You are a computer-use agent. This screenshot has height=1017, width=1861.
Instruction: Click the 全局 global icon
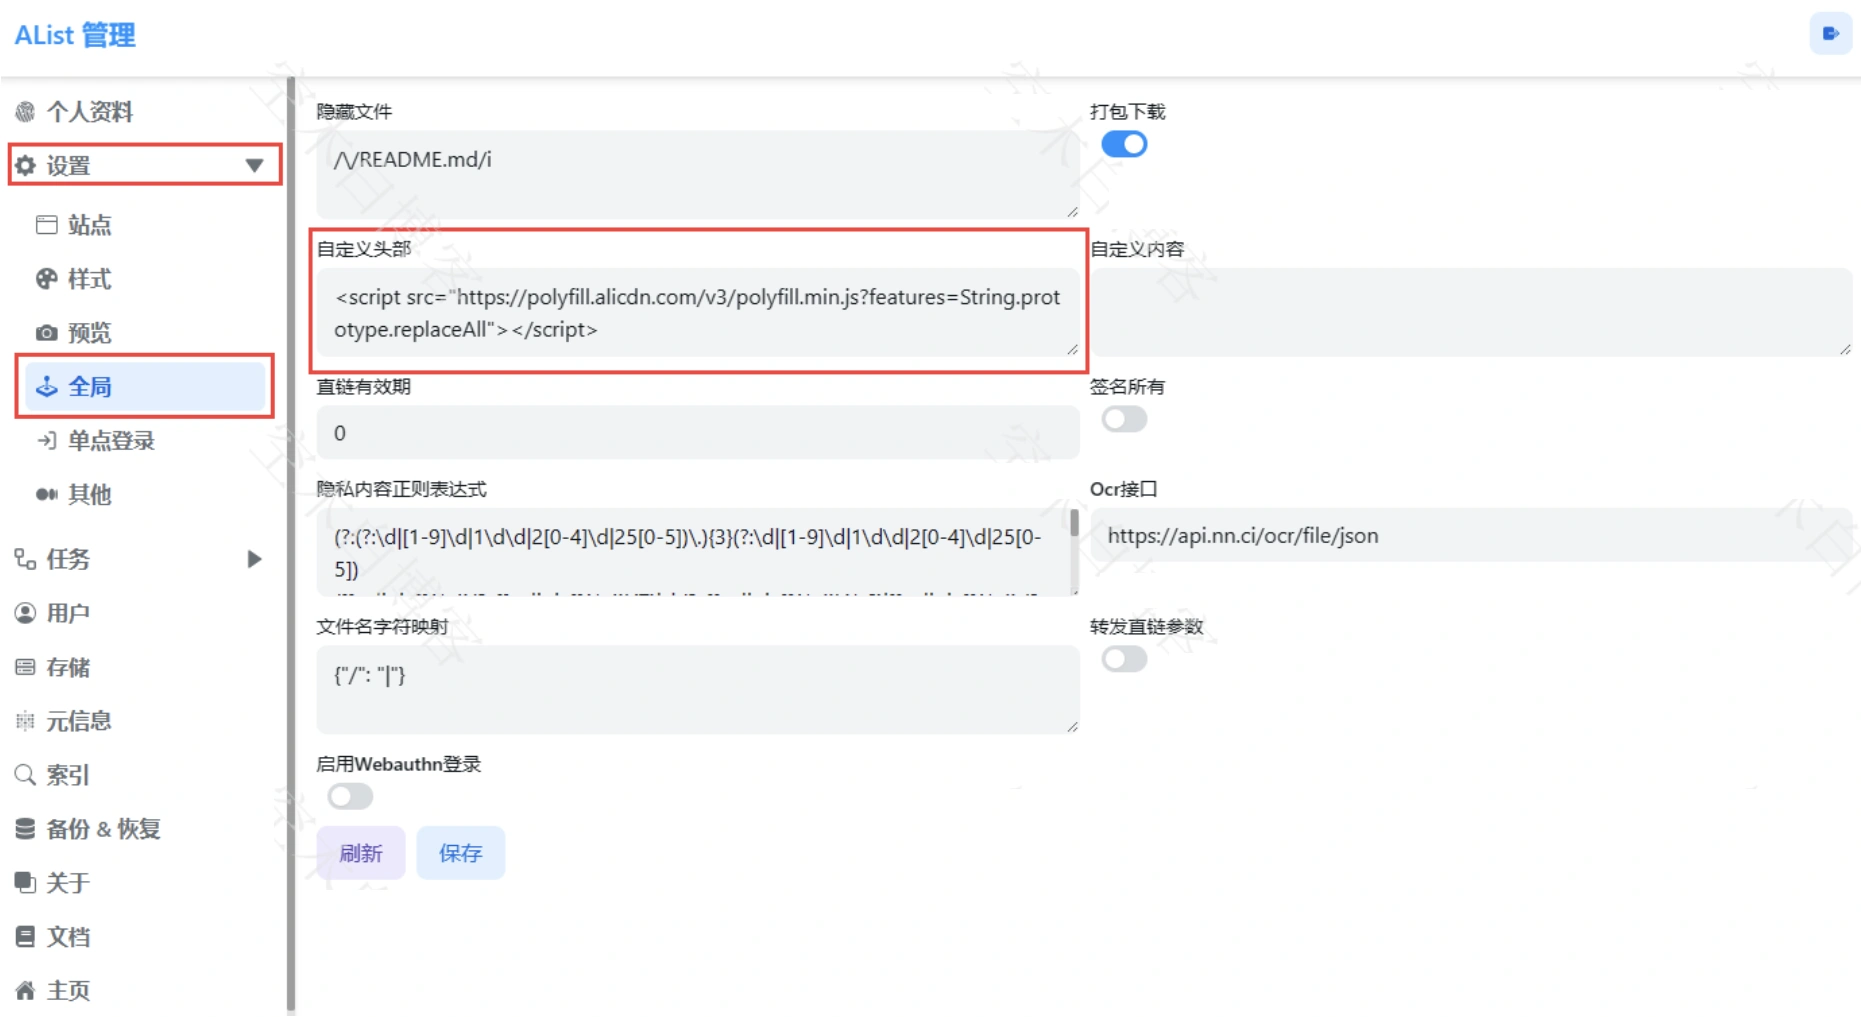47,387
